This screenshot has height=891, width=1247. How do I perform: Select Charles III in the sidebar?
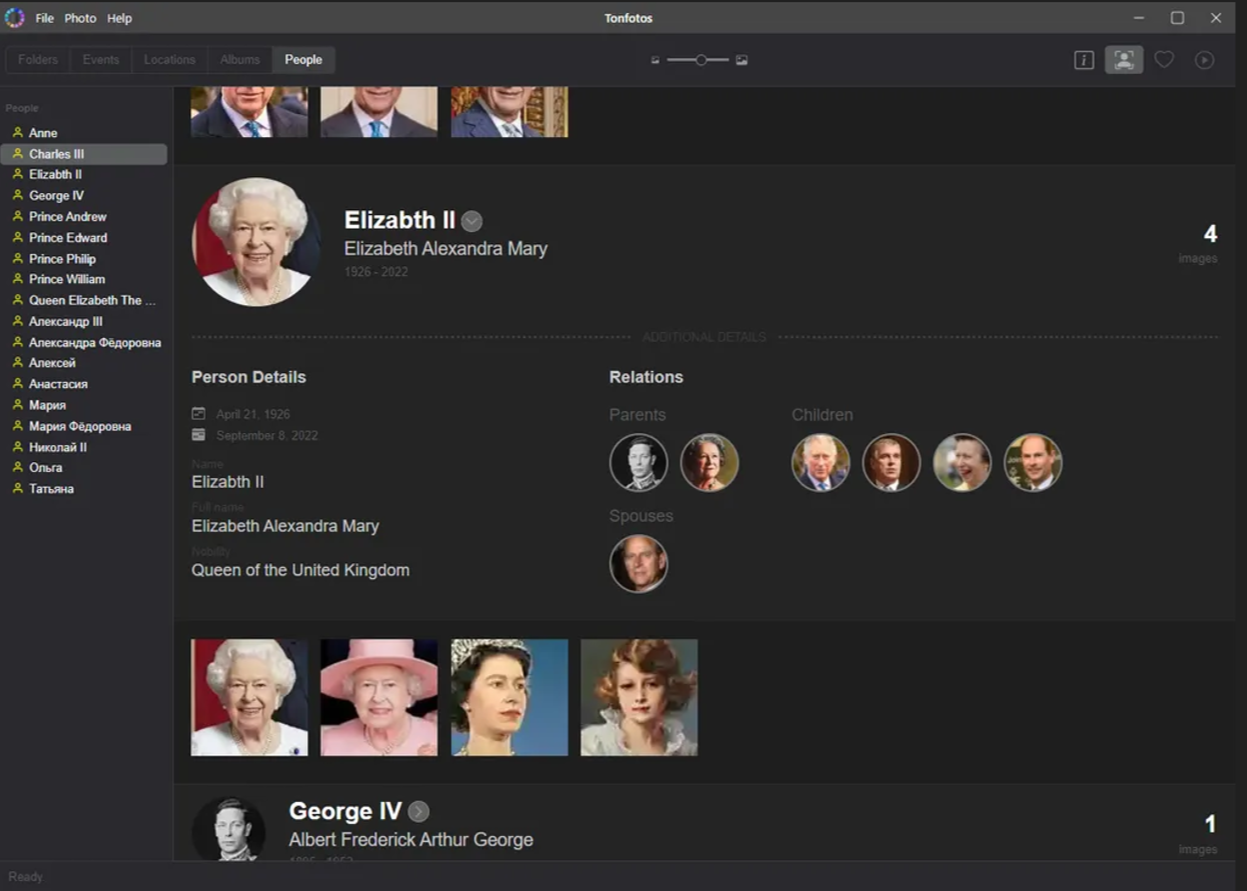84,154
